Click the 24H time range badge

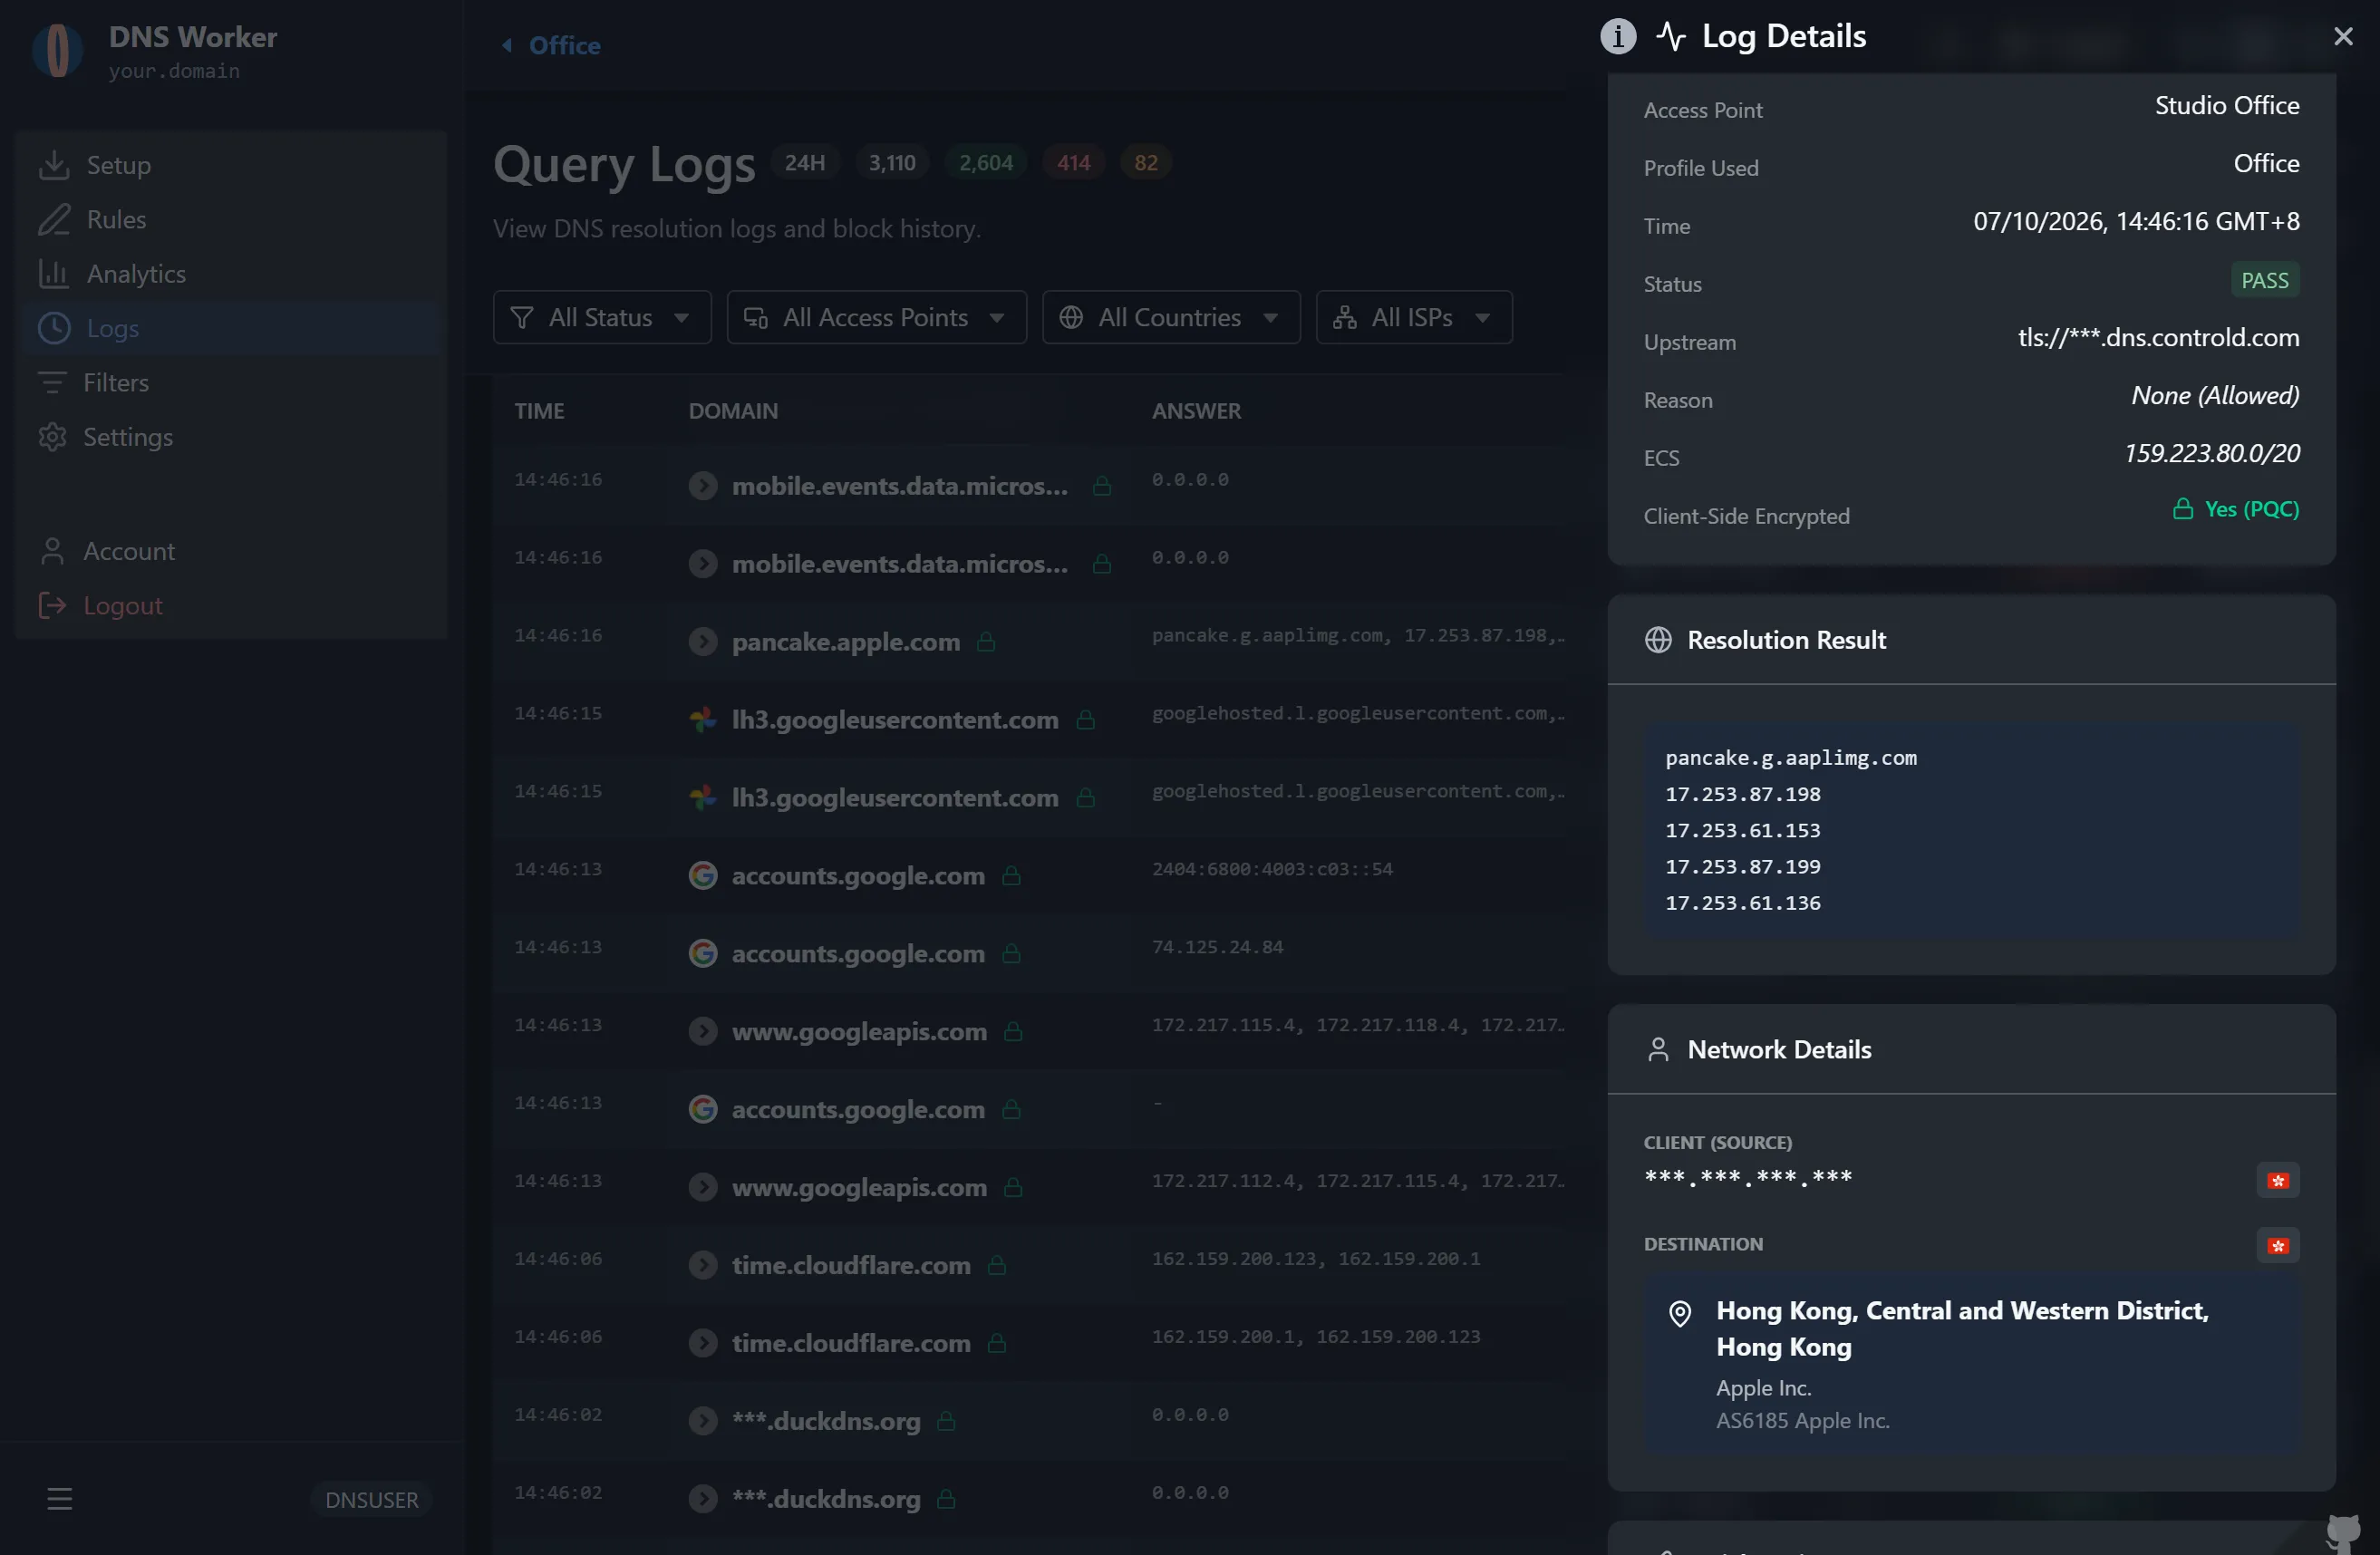805,163
